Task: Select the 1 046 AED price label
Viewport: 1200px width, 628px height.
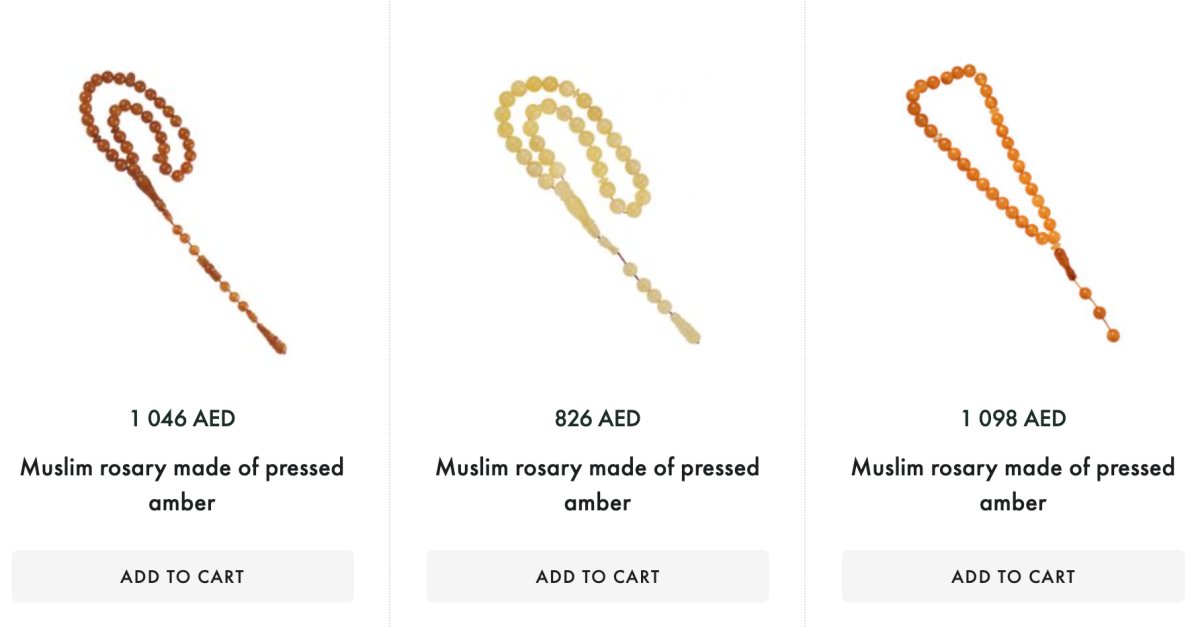Action: click(182, 418)
